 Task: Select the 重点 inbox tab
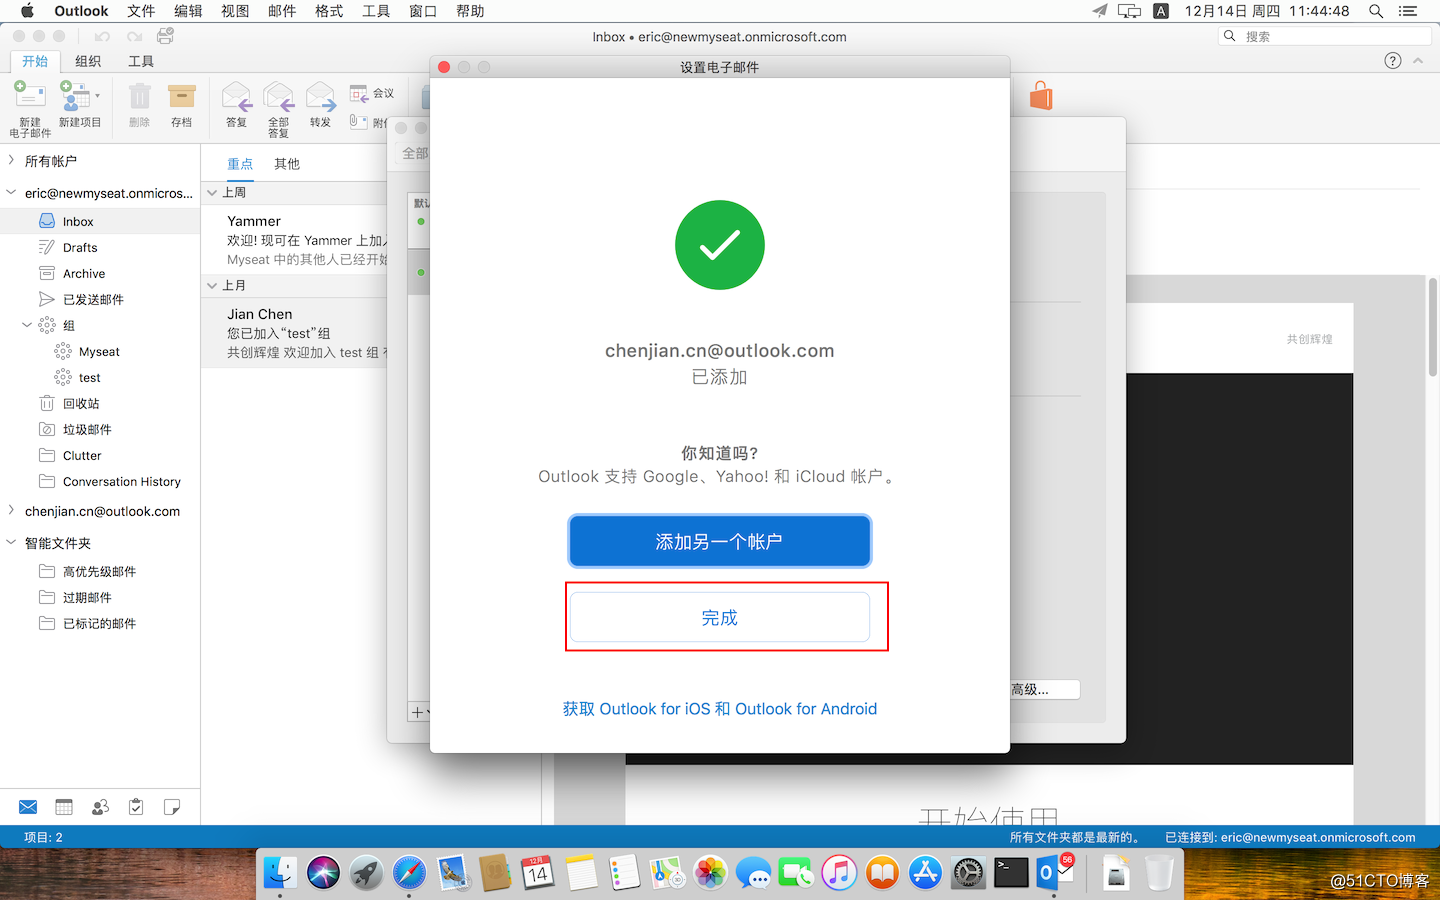coord(240,164)
